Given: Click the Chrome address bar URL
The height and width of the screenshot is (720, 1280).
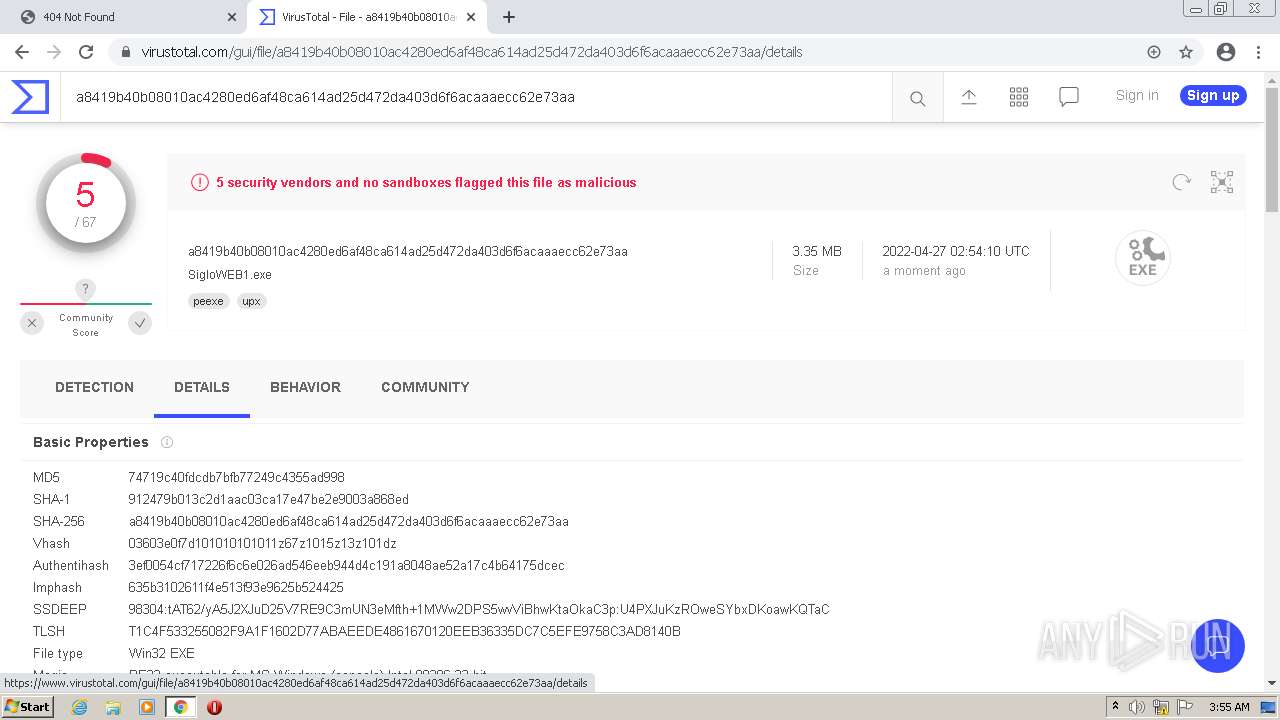Looking at the screenshot, I should point(472,52).
